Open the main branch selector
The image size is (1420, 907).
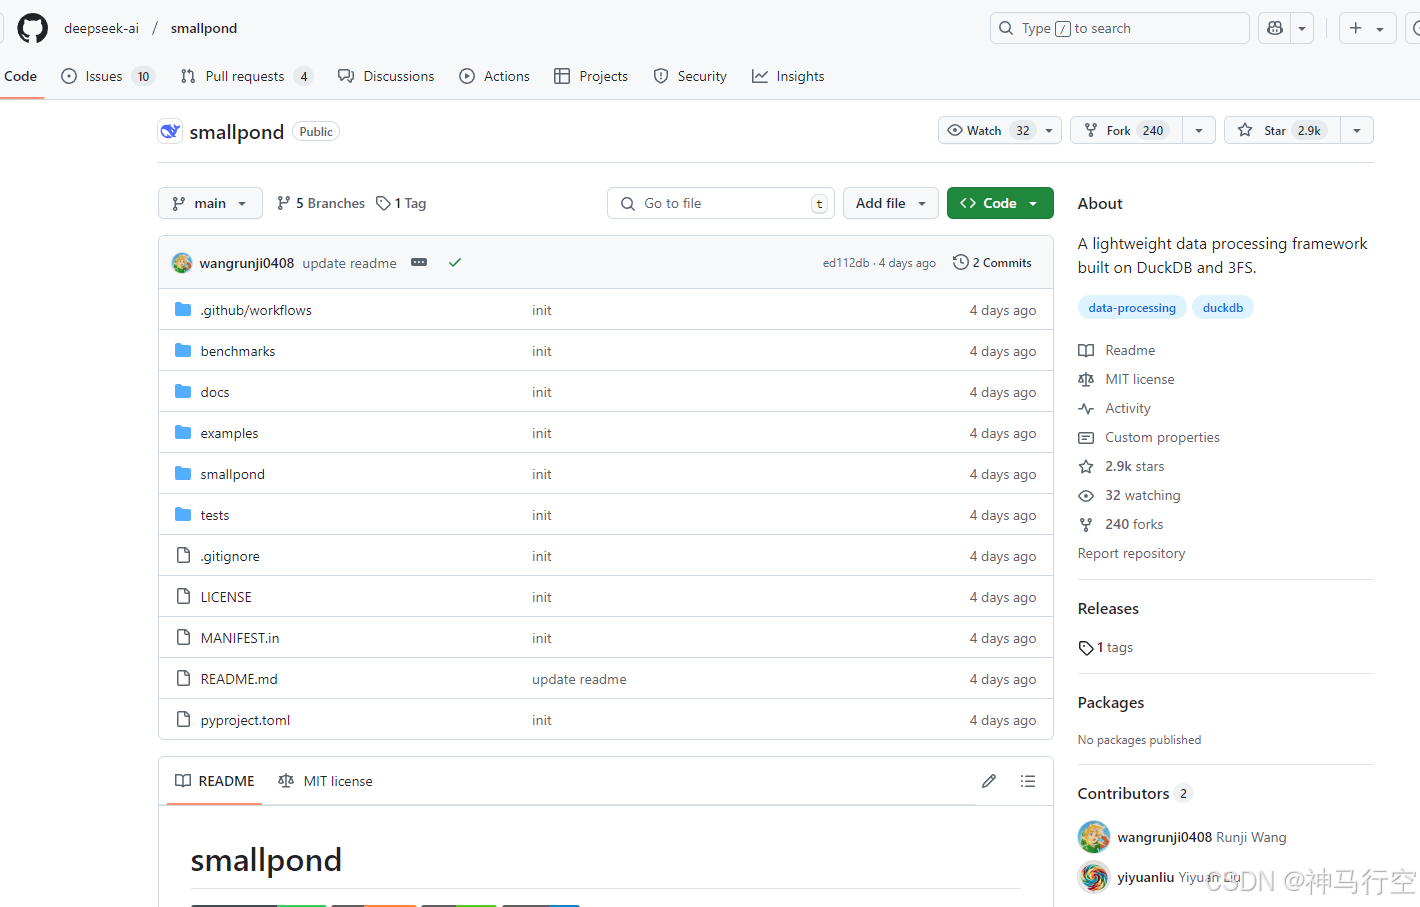tap(210, 203)
